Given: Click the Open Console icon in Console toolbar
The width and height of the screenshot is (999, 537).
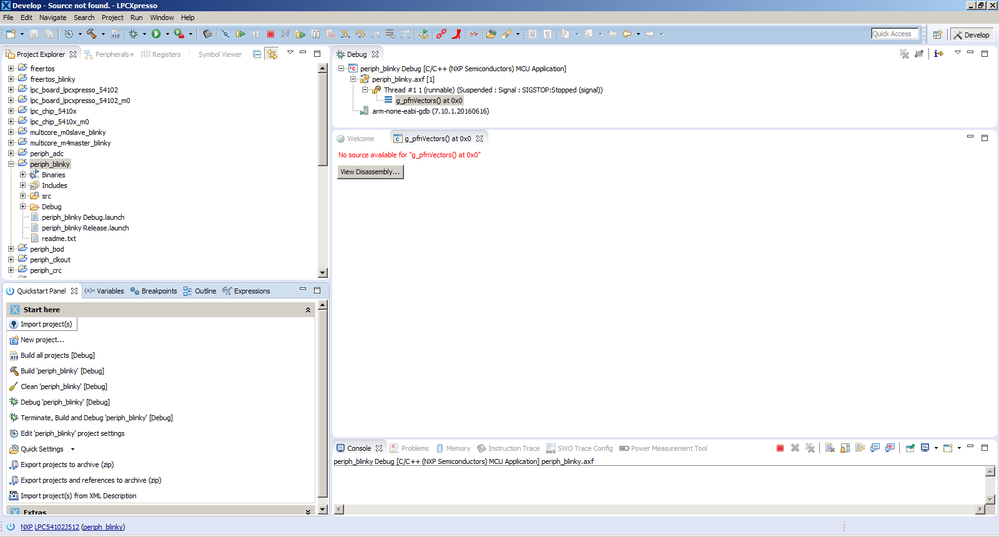Looking at the screenshot, I should tap(947, 448).
